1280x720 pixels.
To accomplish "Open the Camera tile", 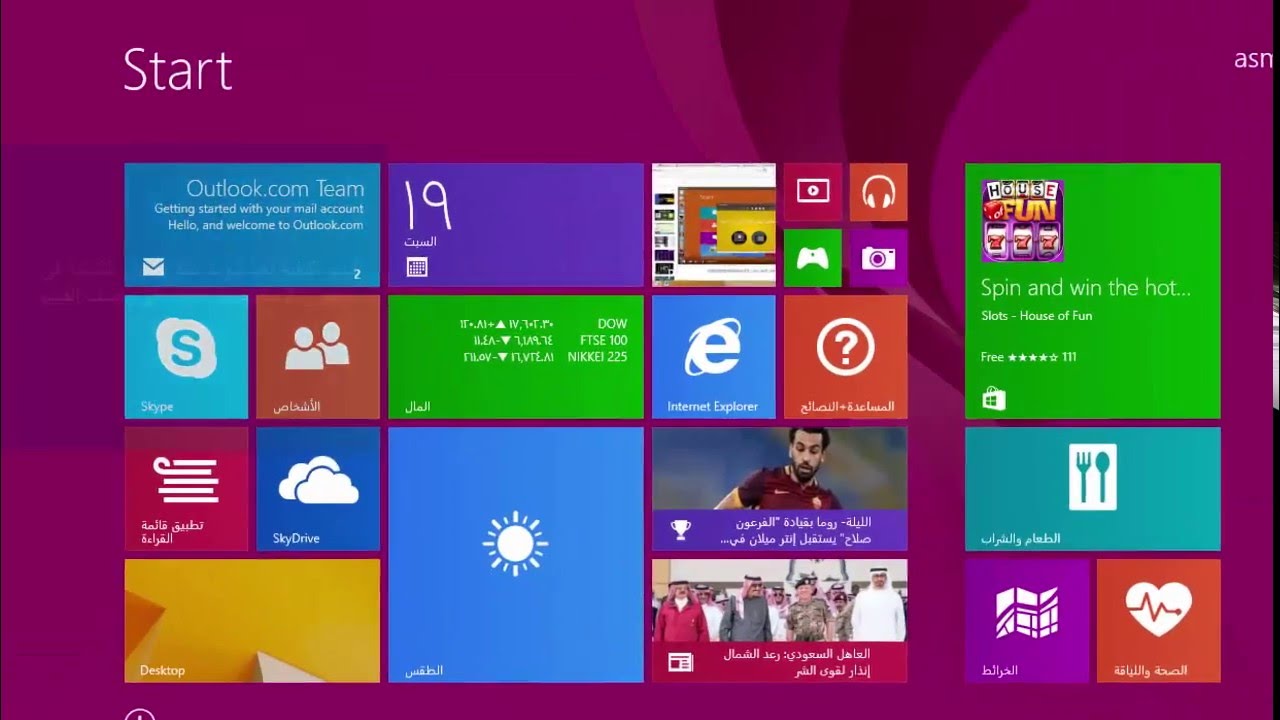I will 879,258.
